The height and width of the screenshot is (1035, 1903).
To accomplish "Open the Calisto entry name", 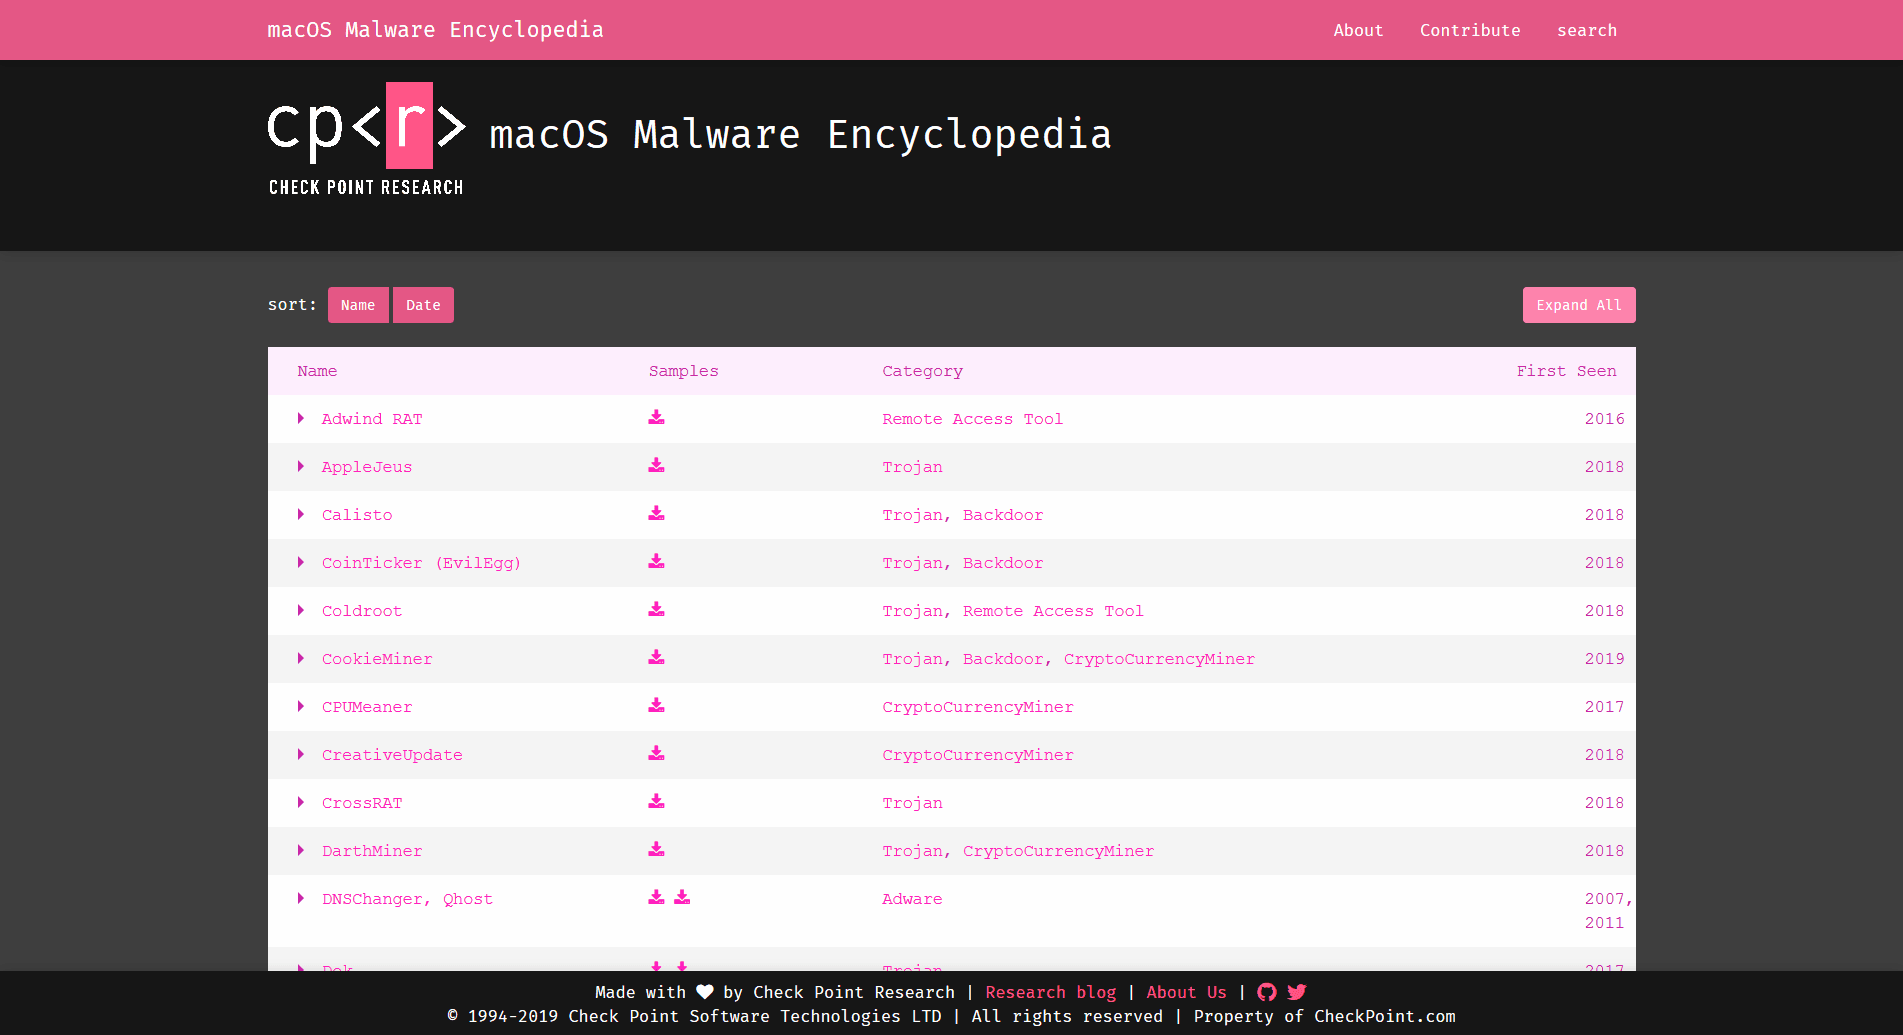I will tap(357, 515).
